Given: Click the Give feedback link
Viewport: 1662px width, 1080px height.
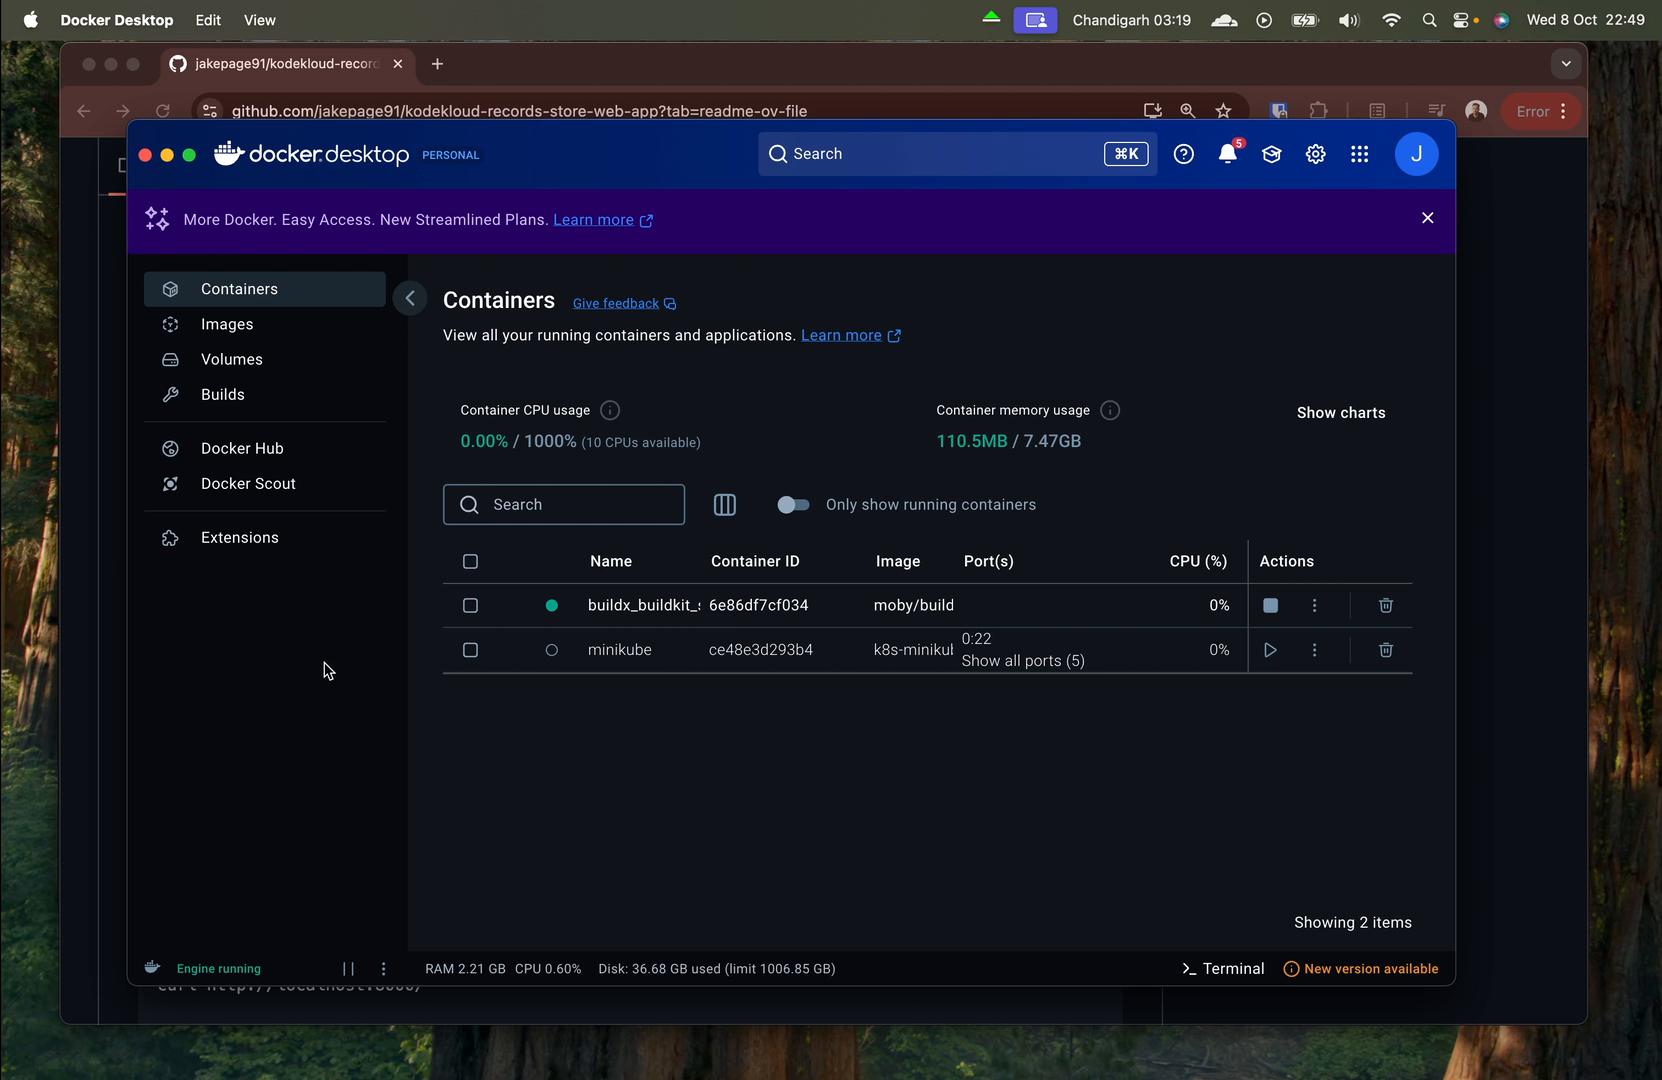Looking at the screenshot, I should [624, 303].
